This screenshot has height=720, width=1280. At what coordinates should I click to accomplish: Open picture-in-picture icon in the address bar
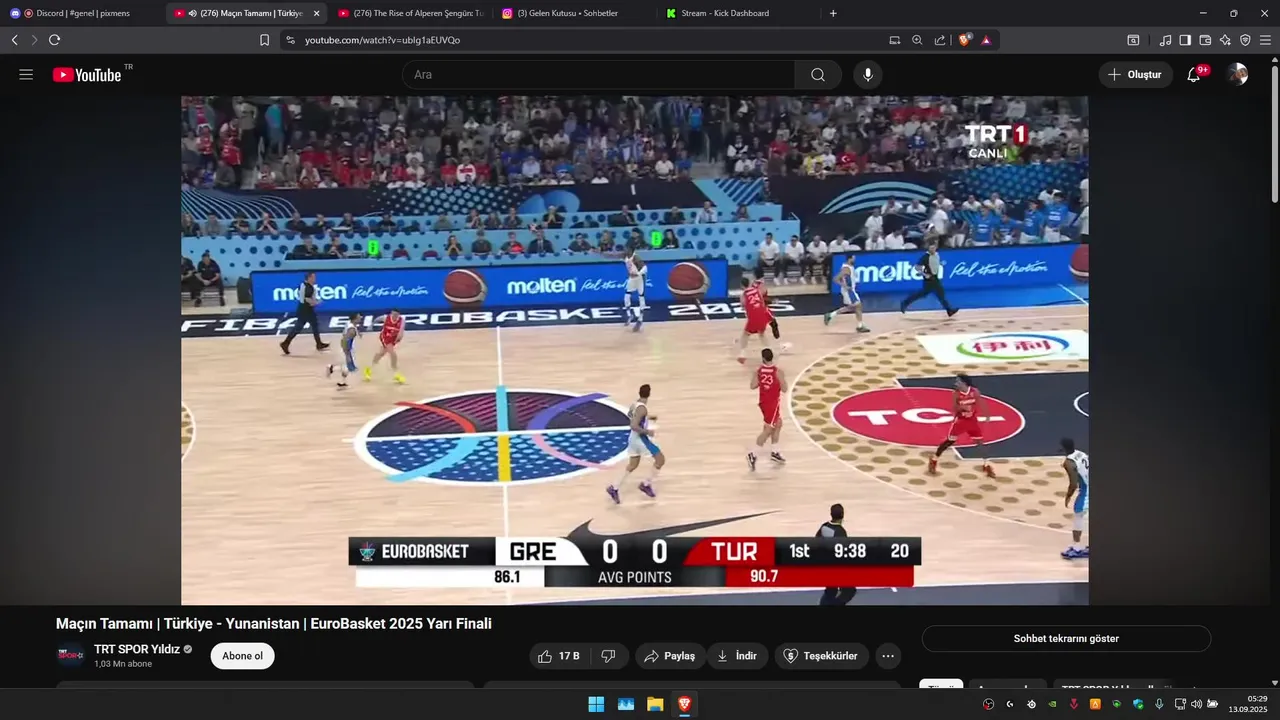pyautogui.click(x=895, y=40)
